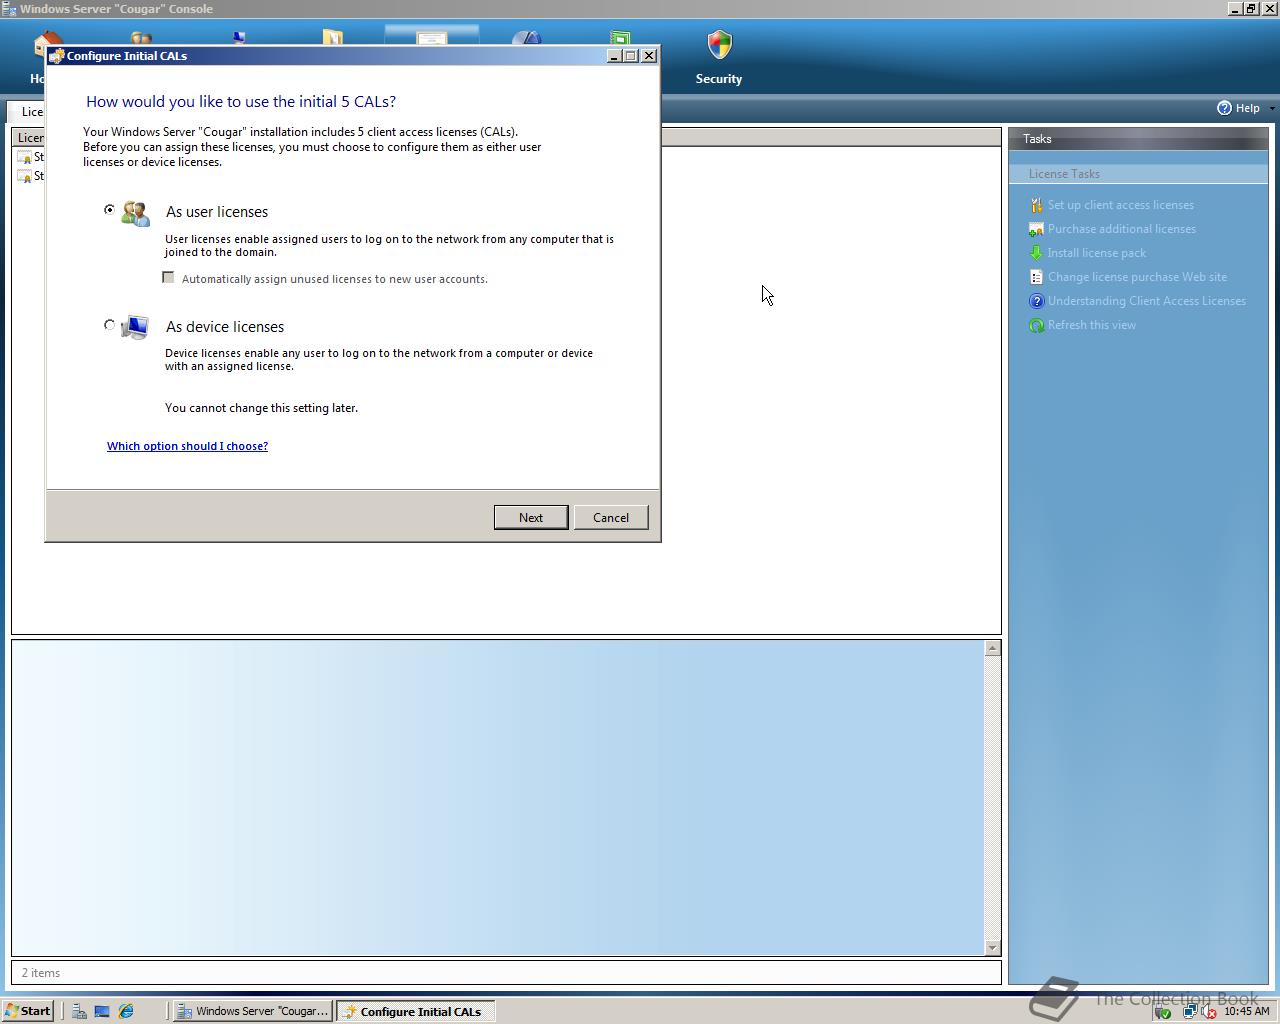Click the 2 items status bar text
The height and width of the screenshot is (1024, 1280).
[x=41, y=972]
